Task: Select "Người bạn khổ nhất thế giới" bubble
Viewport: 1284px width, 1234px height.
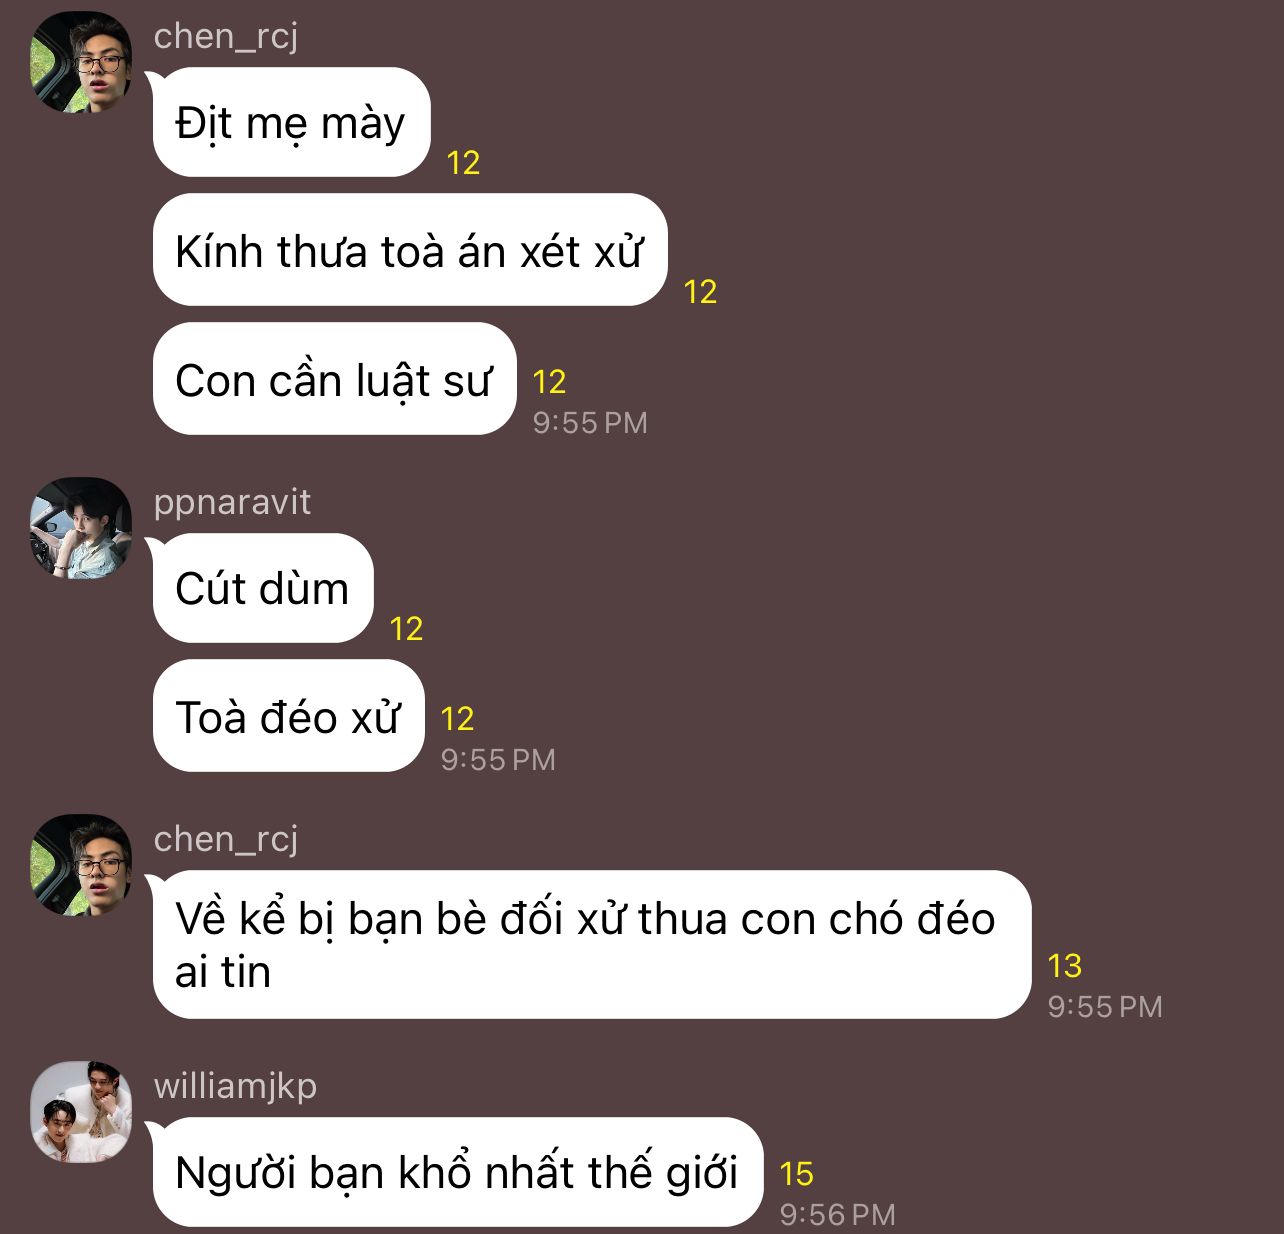Action: (457, 1172)
